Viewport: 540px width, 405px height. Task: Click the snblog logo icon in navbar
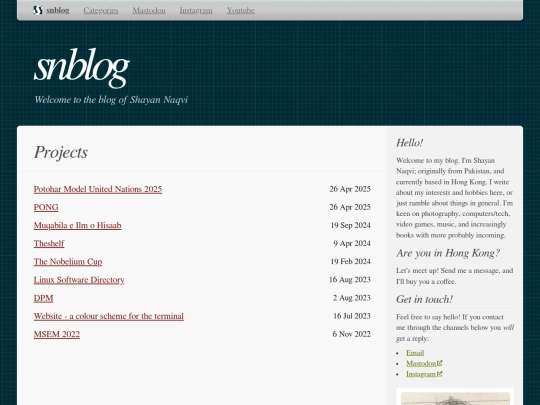tap(38, 10)
